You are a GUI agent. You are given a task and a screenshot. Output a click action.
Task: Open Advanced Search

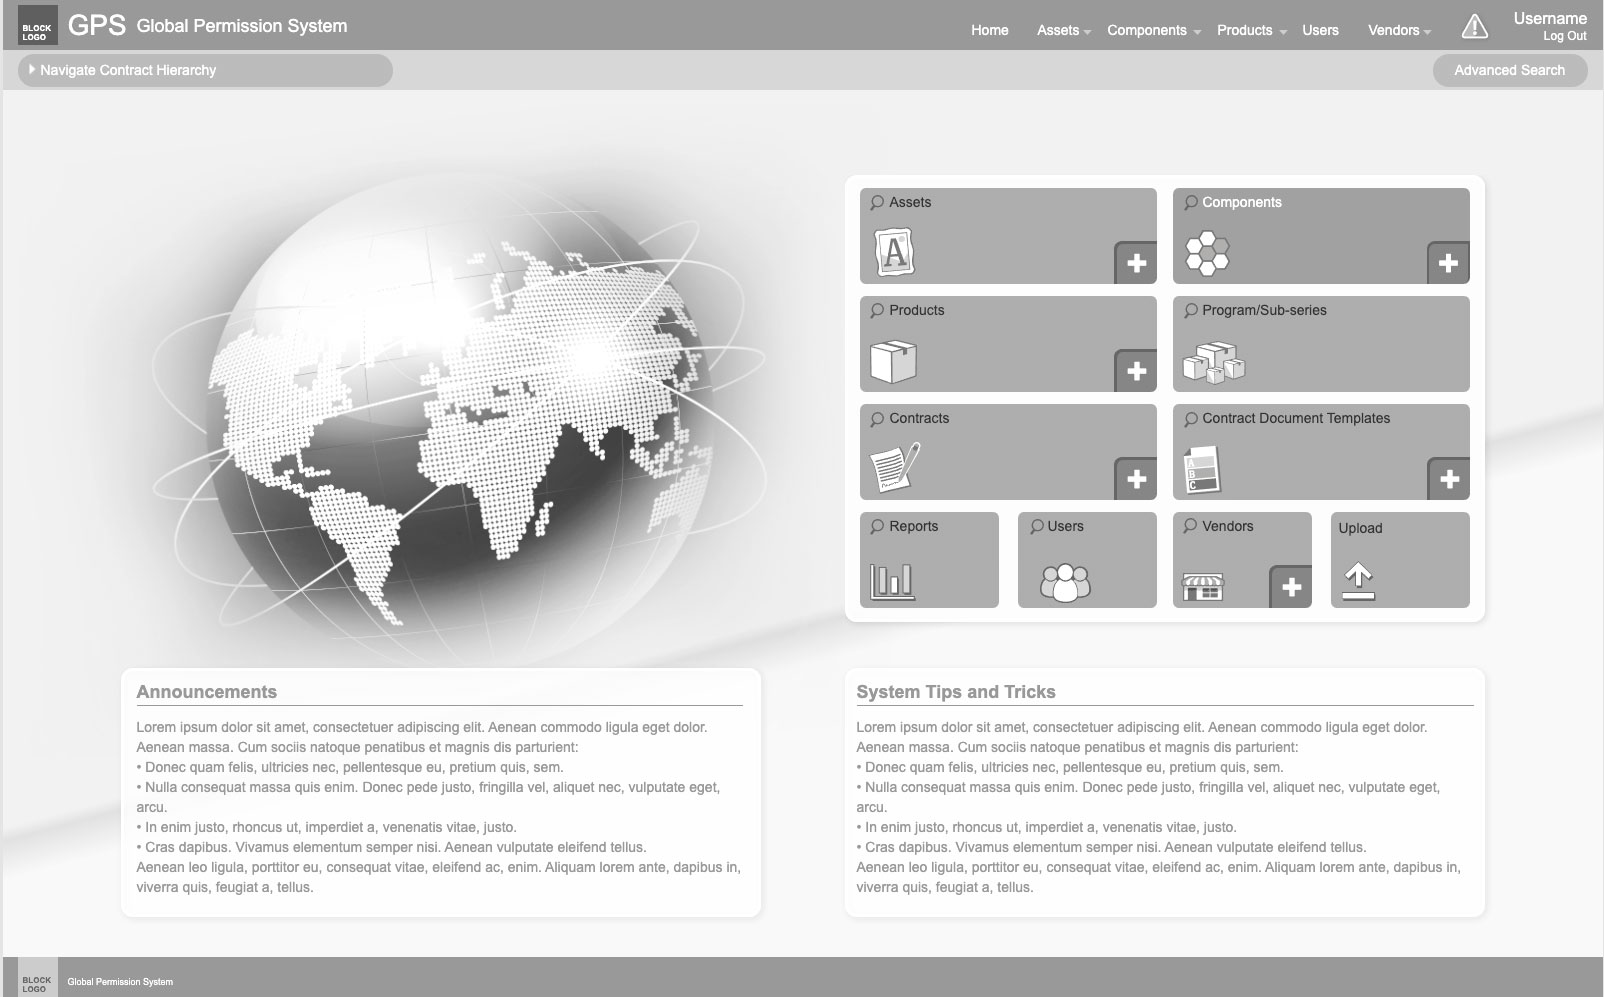(x=1509, y=70)
